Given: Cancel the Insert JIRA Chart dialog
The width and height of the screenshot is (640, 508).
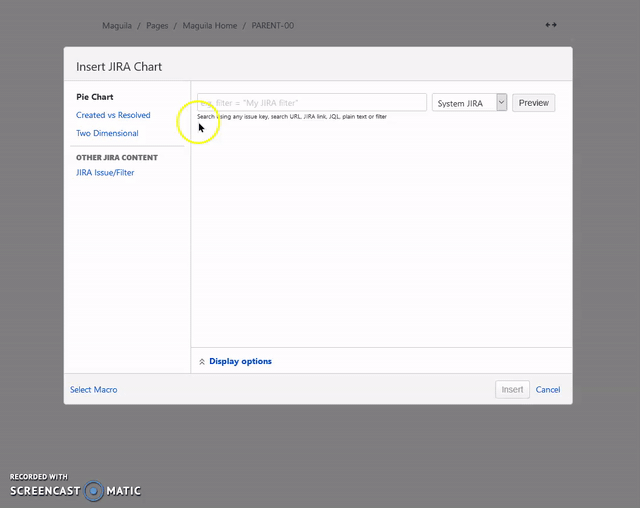Looking at the screenshot, I should coord(548,390).
